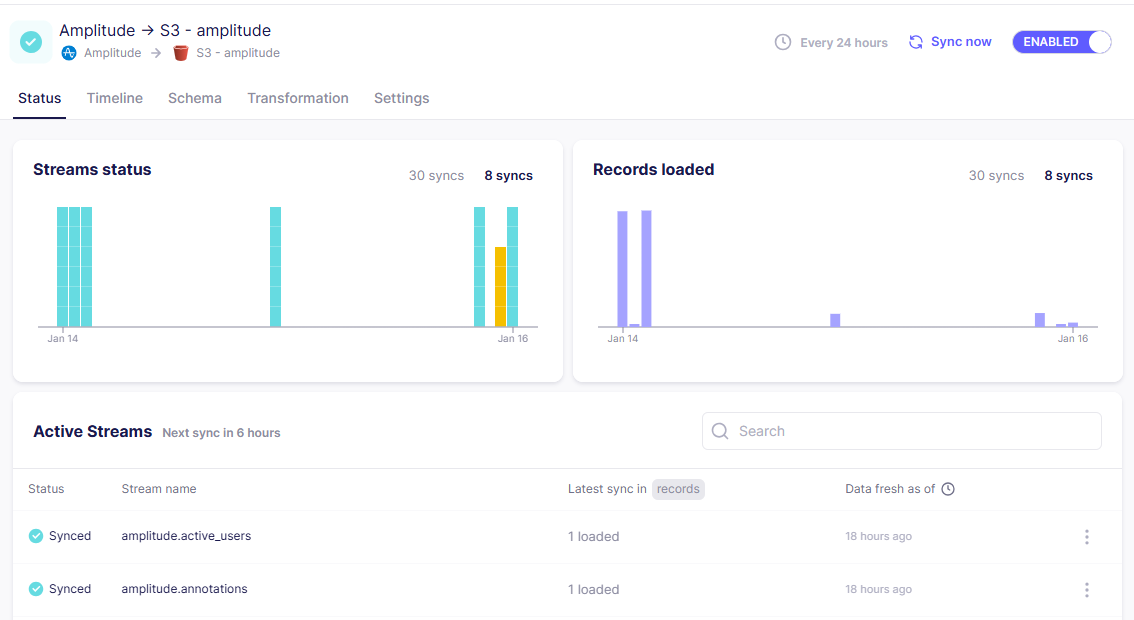The width and height of the screenshot is (1134, 620).
Task: Disable the ENABLED connection toggle
Action: (1062, 42)
